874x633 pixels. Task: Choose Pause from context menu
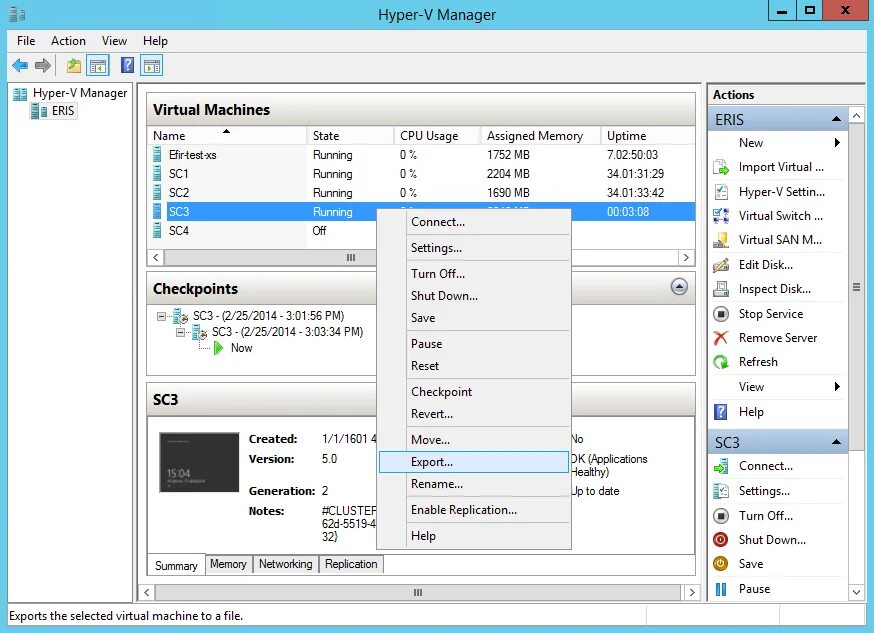click(x=474, y=344)
